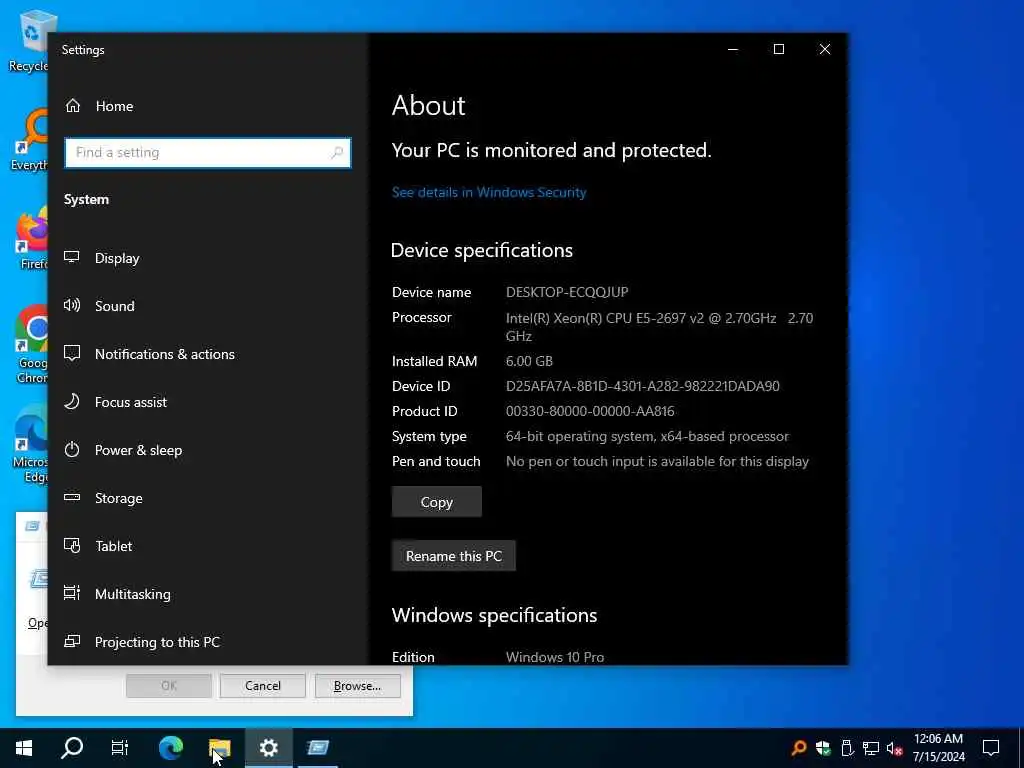Maximize the Settings window

(778, 49)
